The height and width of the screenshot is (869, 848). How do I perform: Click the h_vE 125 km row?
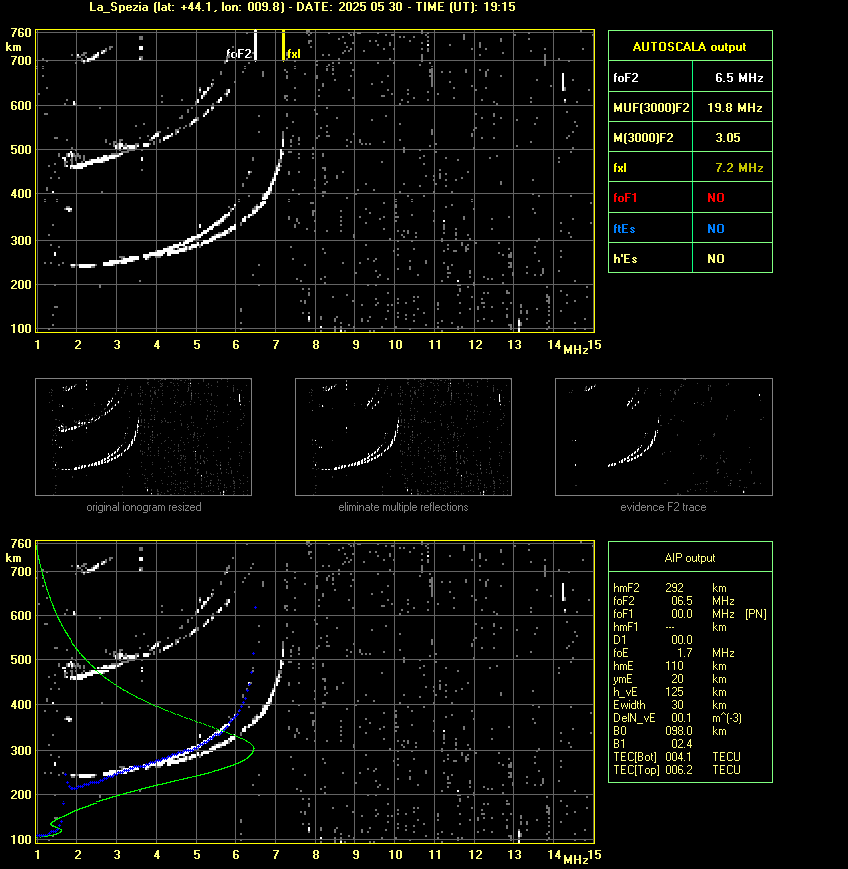pyautogui.click(x=670, y=692)
